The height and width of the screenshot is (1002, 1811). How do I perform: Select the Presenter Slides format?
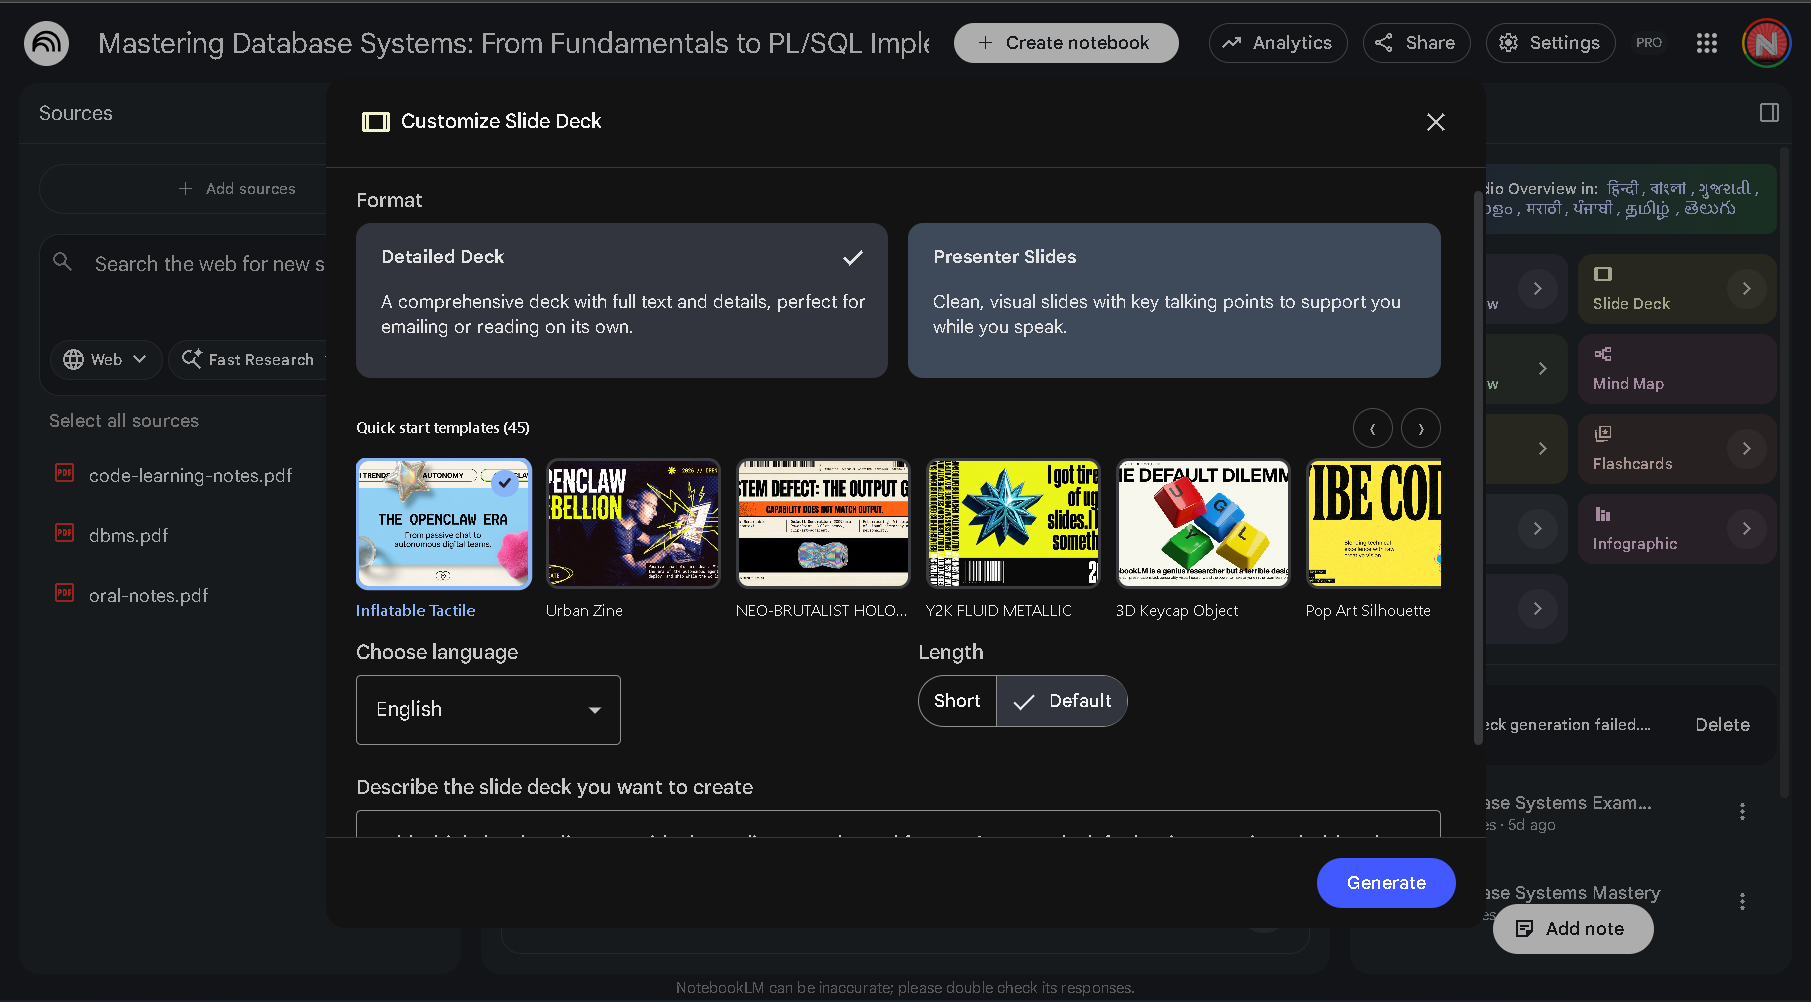(1174, 300)
